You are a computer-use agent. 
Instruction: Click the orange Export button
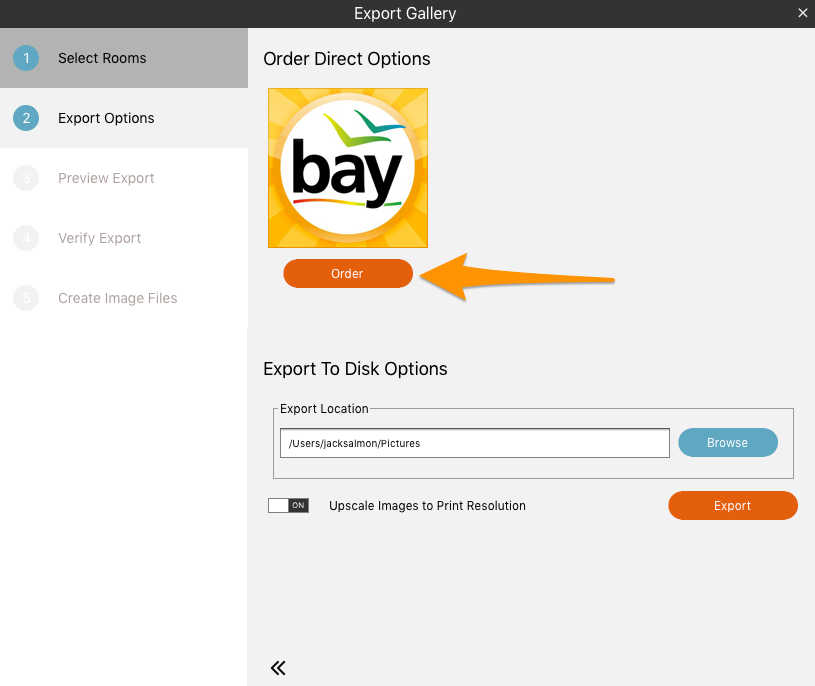pyautogui.click(x=733, y=506)
